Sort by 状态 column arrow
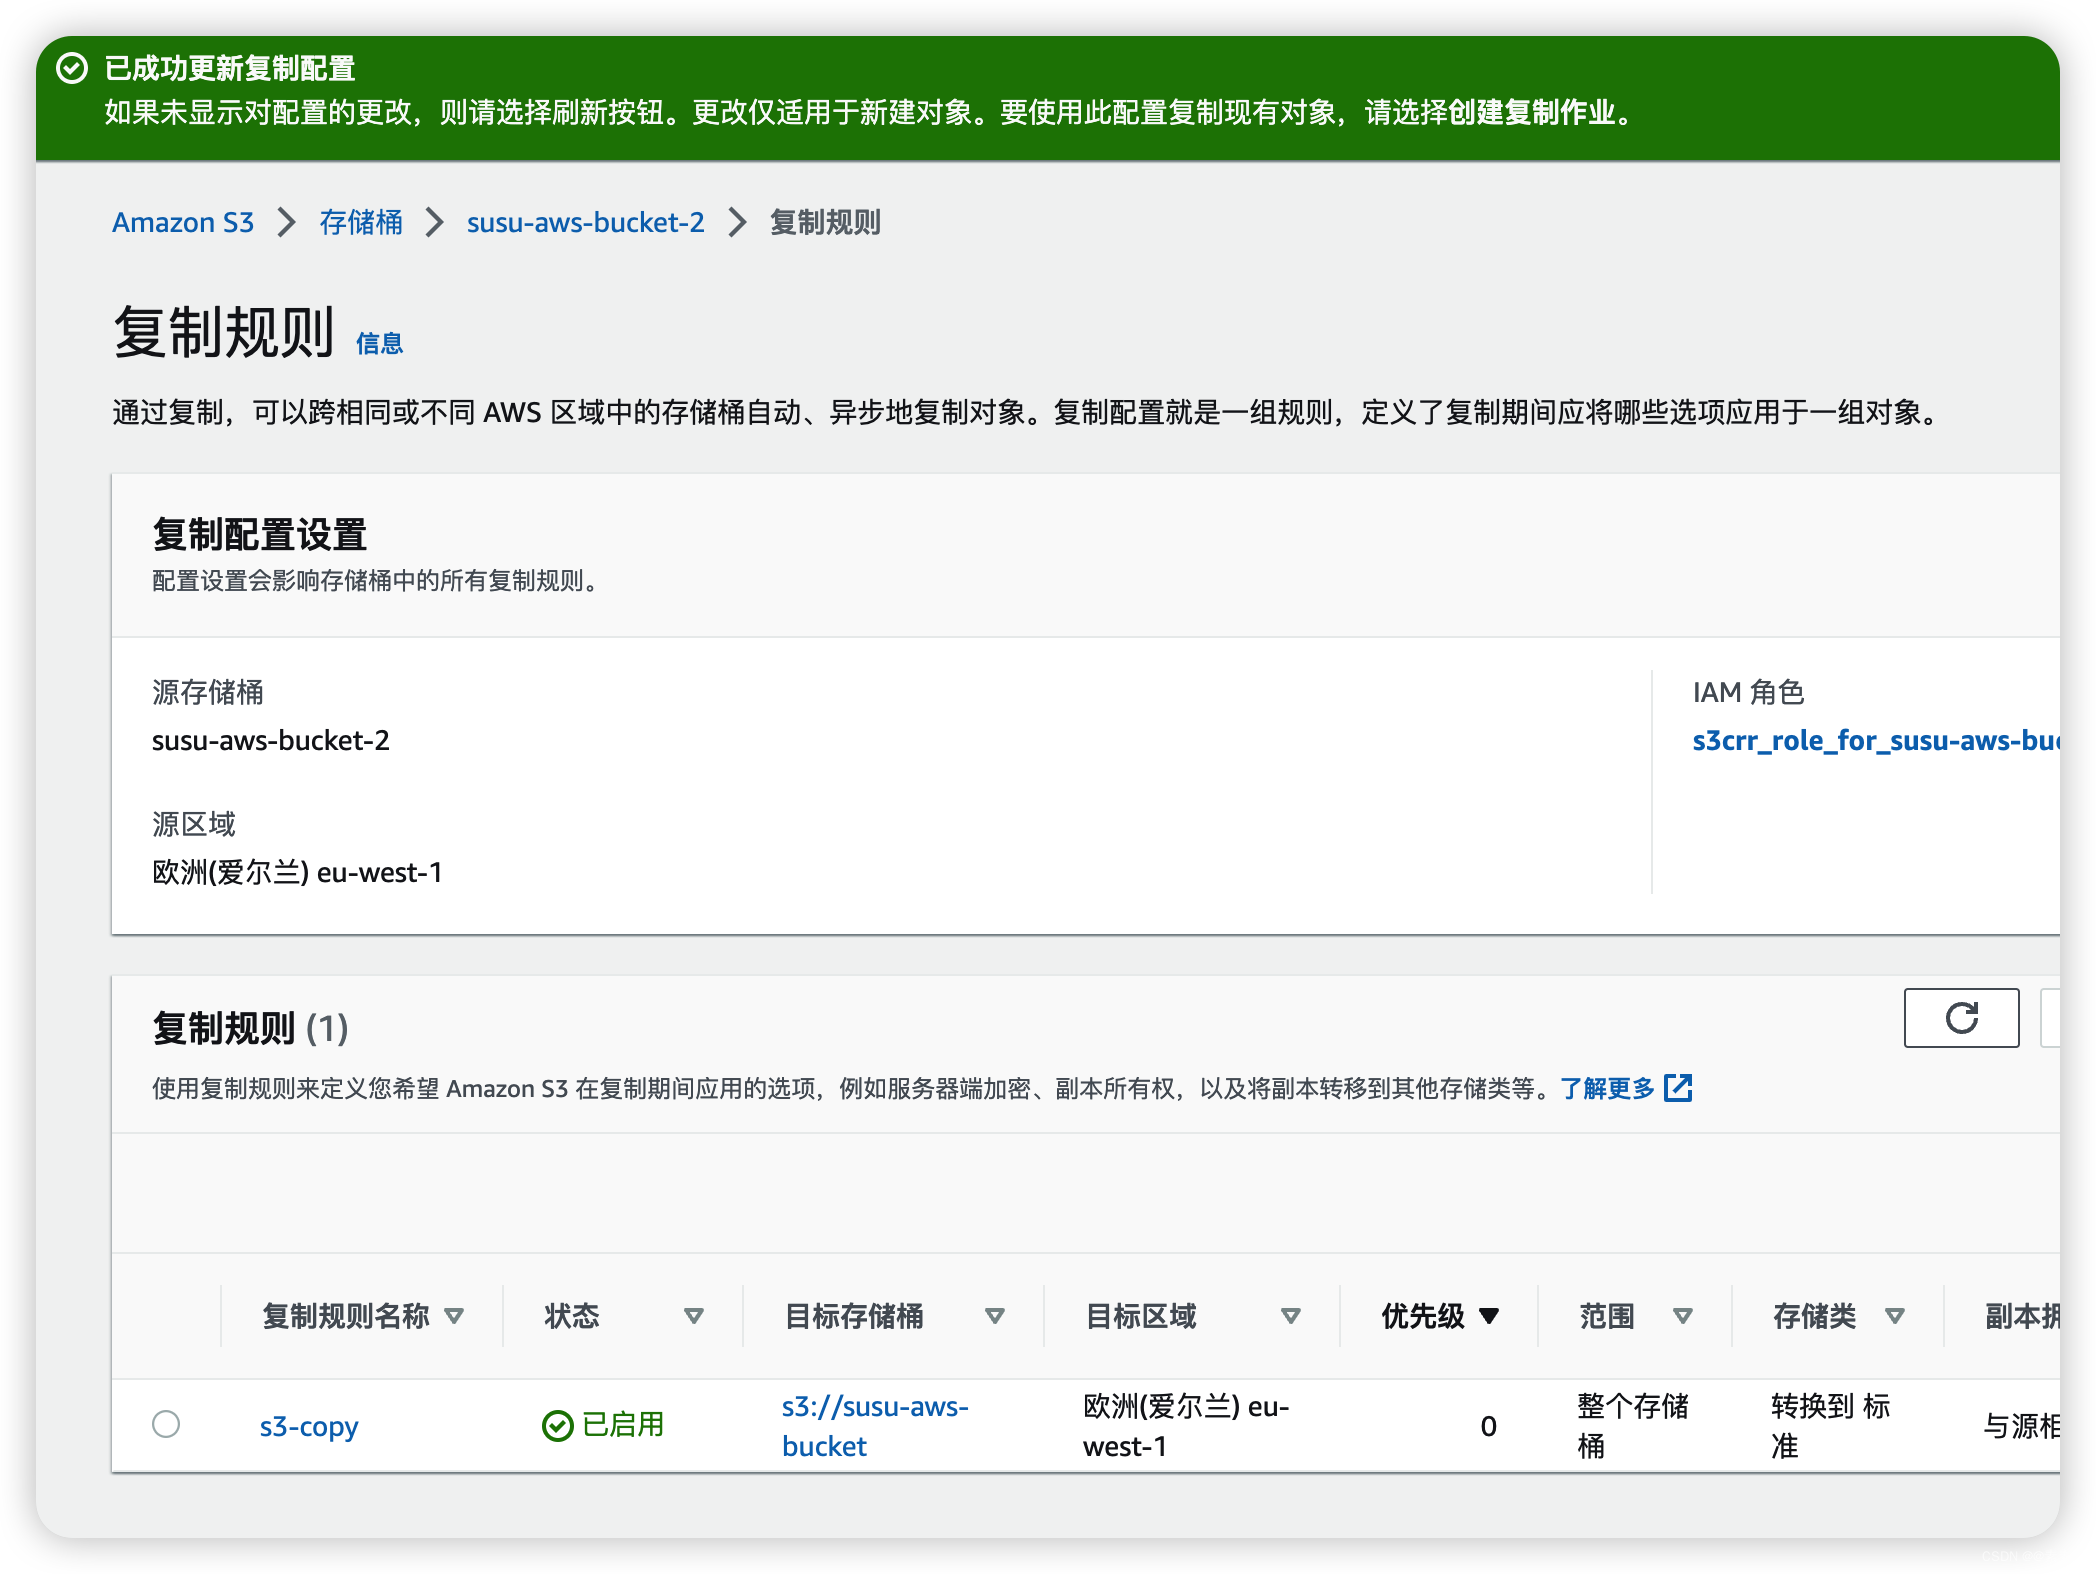The width and height of the screenshot is (2096, 1574). coord(694,1316)
